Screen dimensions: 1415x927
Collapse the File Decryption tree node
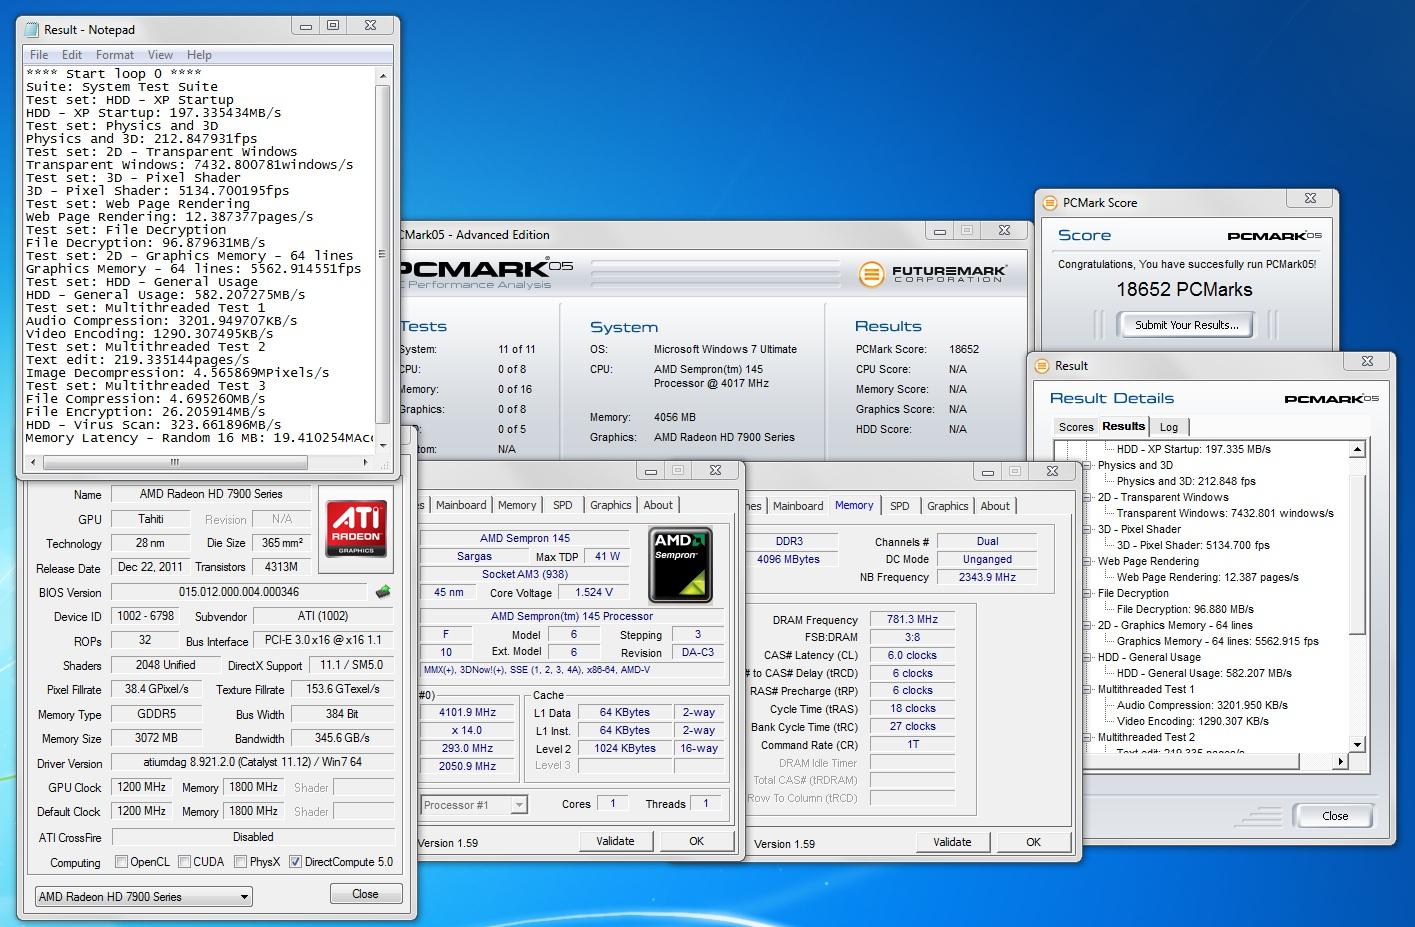point(1088,593)
